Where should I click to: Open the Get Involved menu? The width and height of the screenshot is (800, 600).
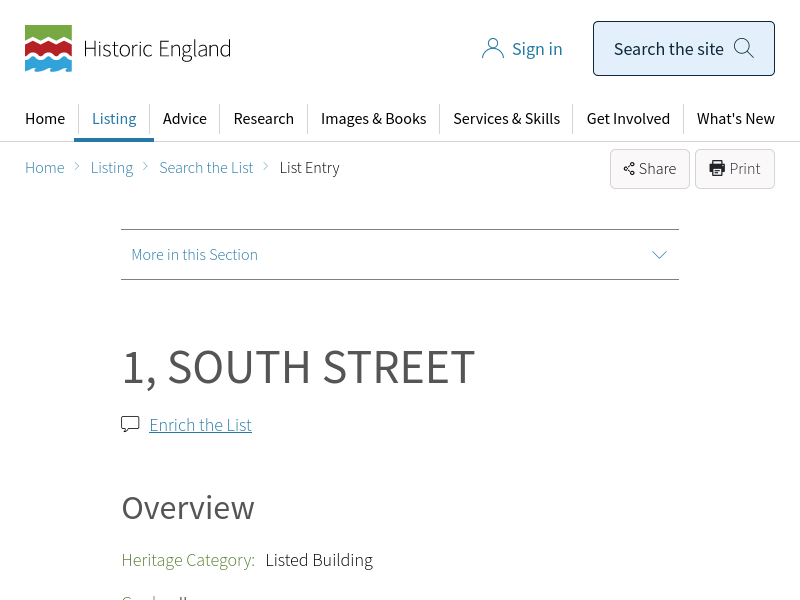coord(628,119)
